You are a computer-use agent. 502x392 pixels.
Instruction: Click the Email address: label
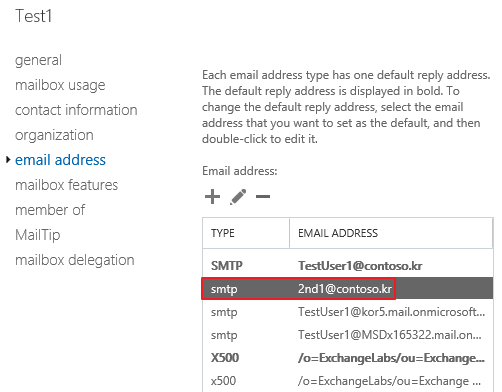point(240,171)
